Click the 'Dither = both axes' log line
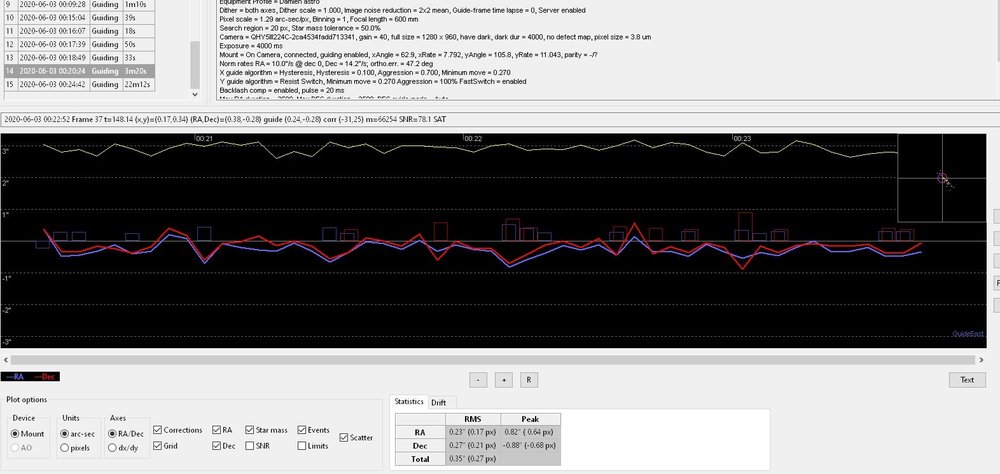 [402, 10]
